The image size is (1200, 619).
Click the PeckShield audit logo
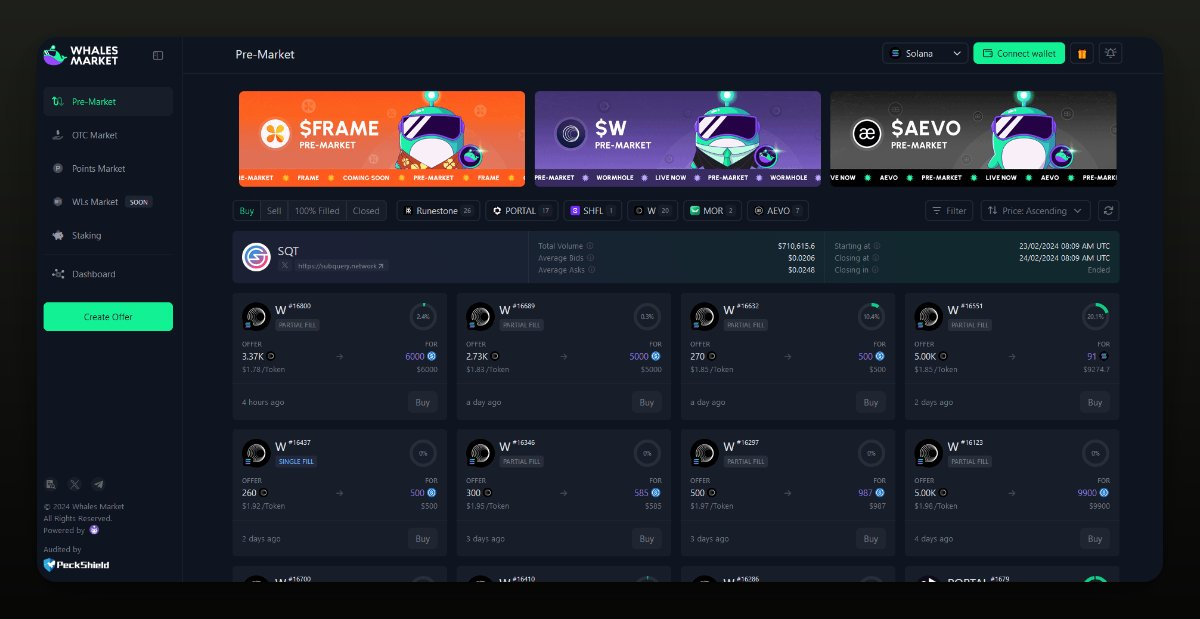[76, 565]
